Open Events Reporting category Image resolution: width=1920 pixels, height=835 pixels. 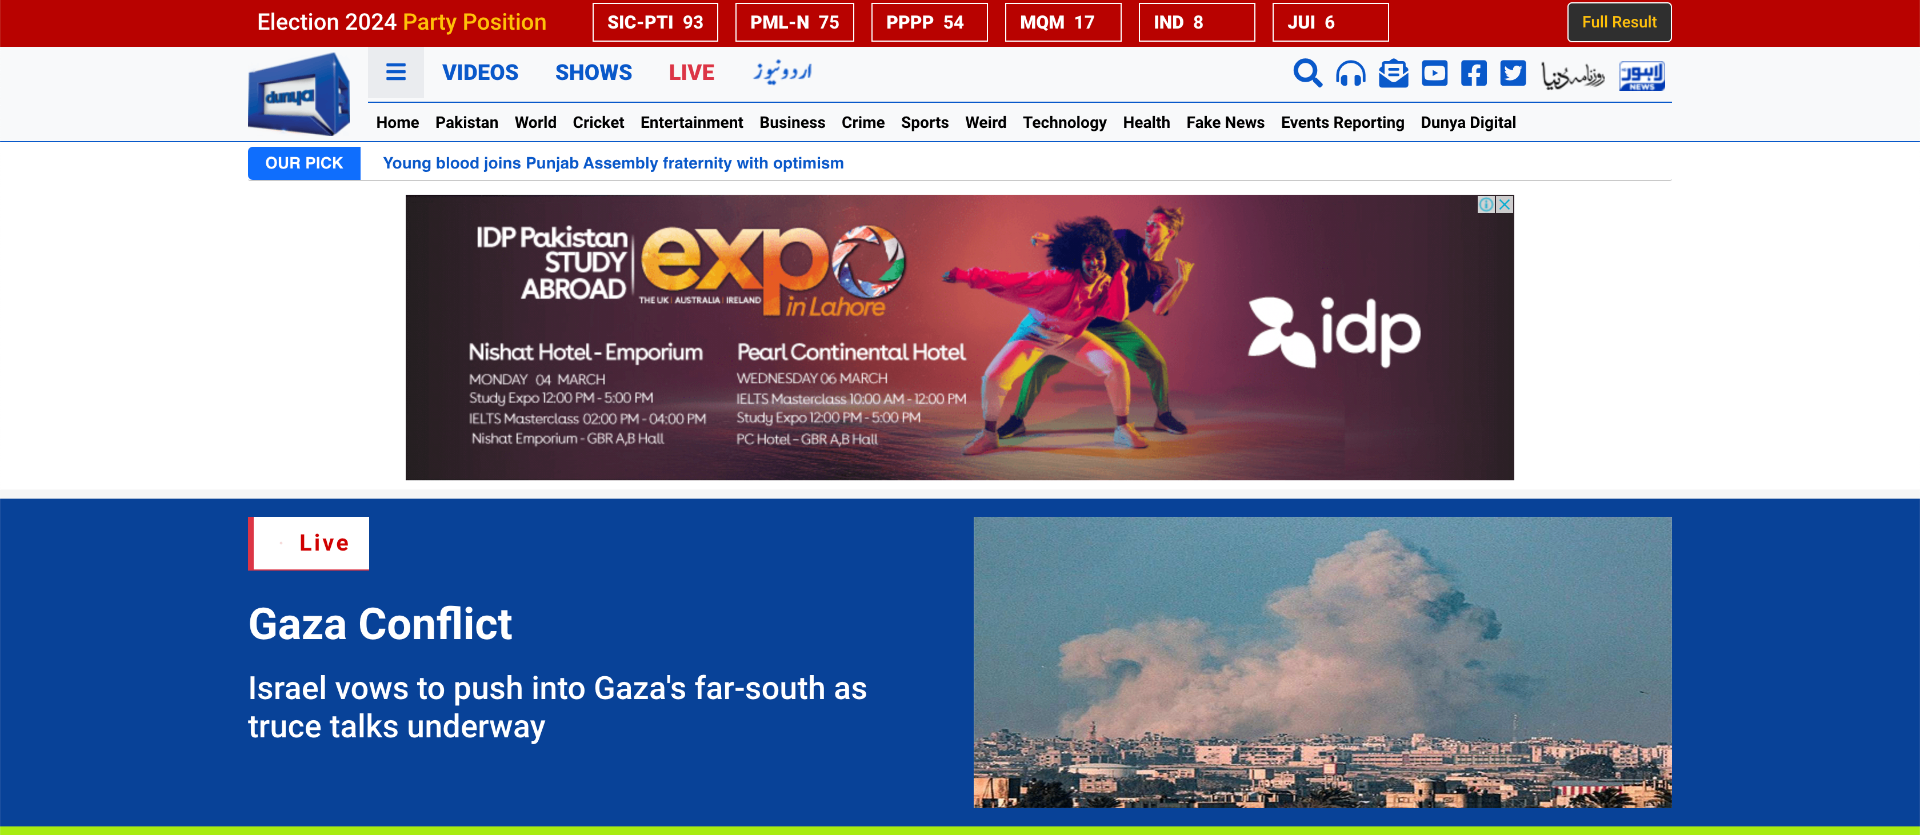tap(1342, 122)
